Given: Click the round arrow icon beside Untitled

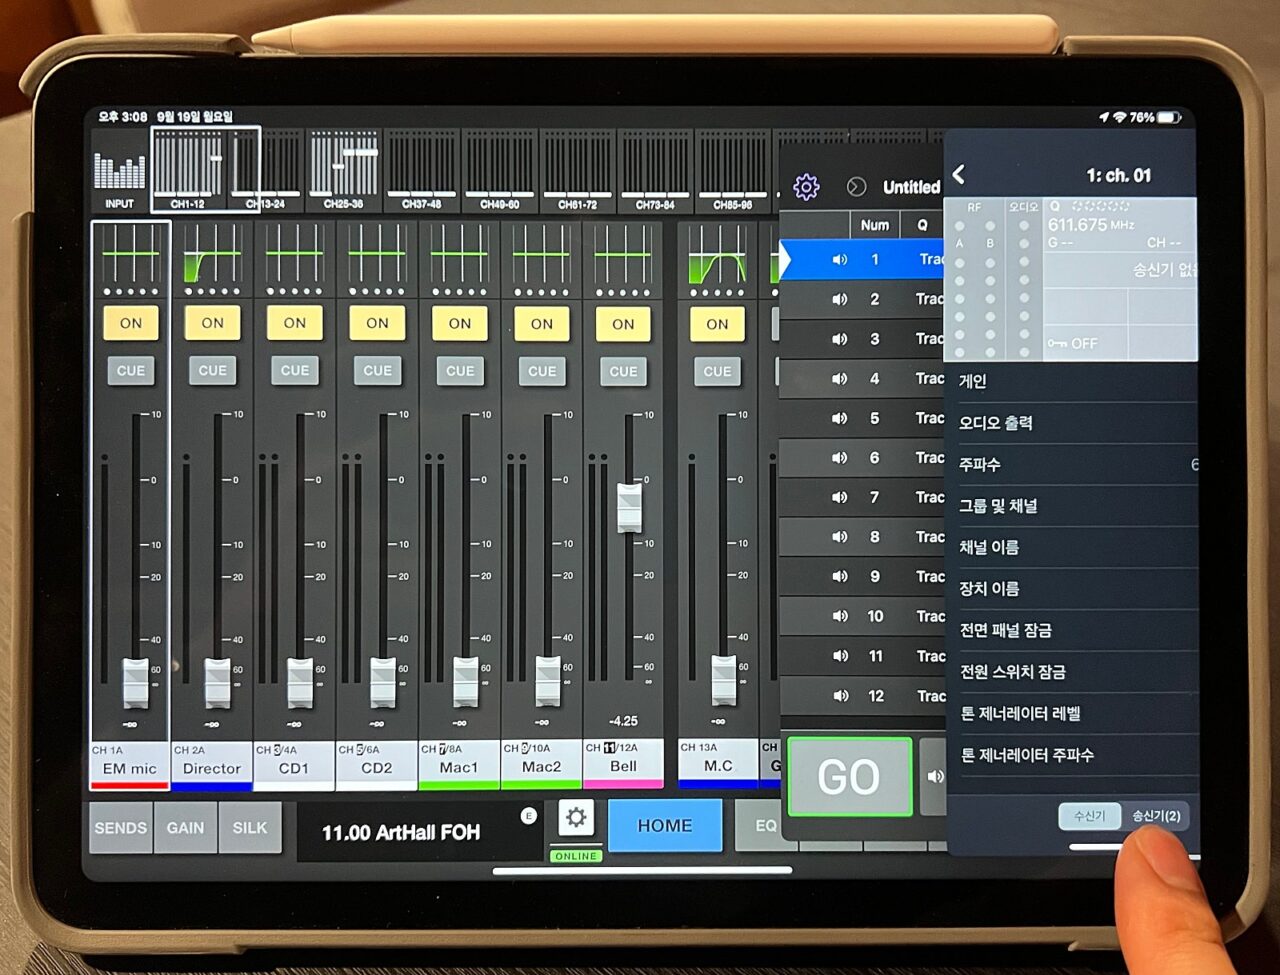Looking at the screenshot, I should [856, 187].
